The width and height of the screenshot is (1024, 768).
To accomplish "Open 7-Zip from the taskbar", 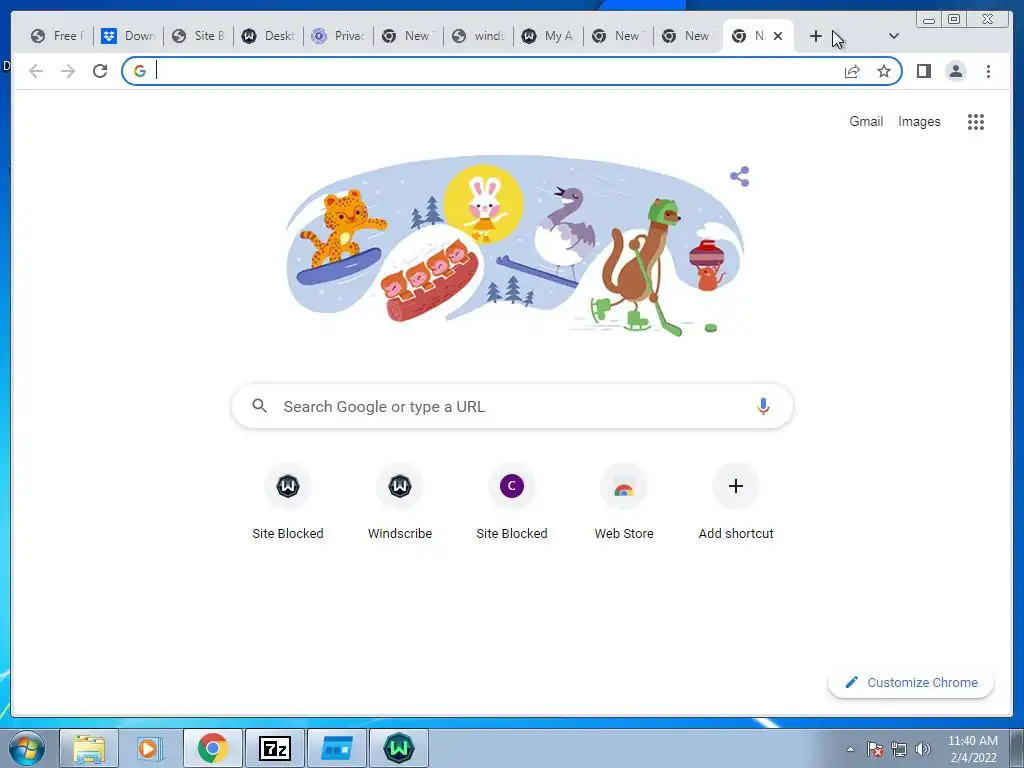I will pyautogui.click(x=275, y=748).
